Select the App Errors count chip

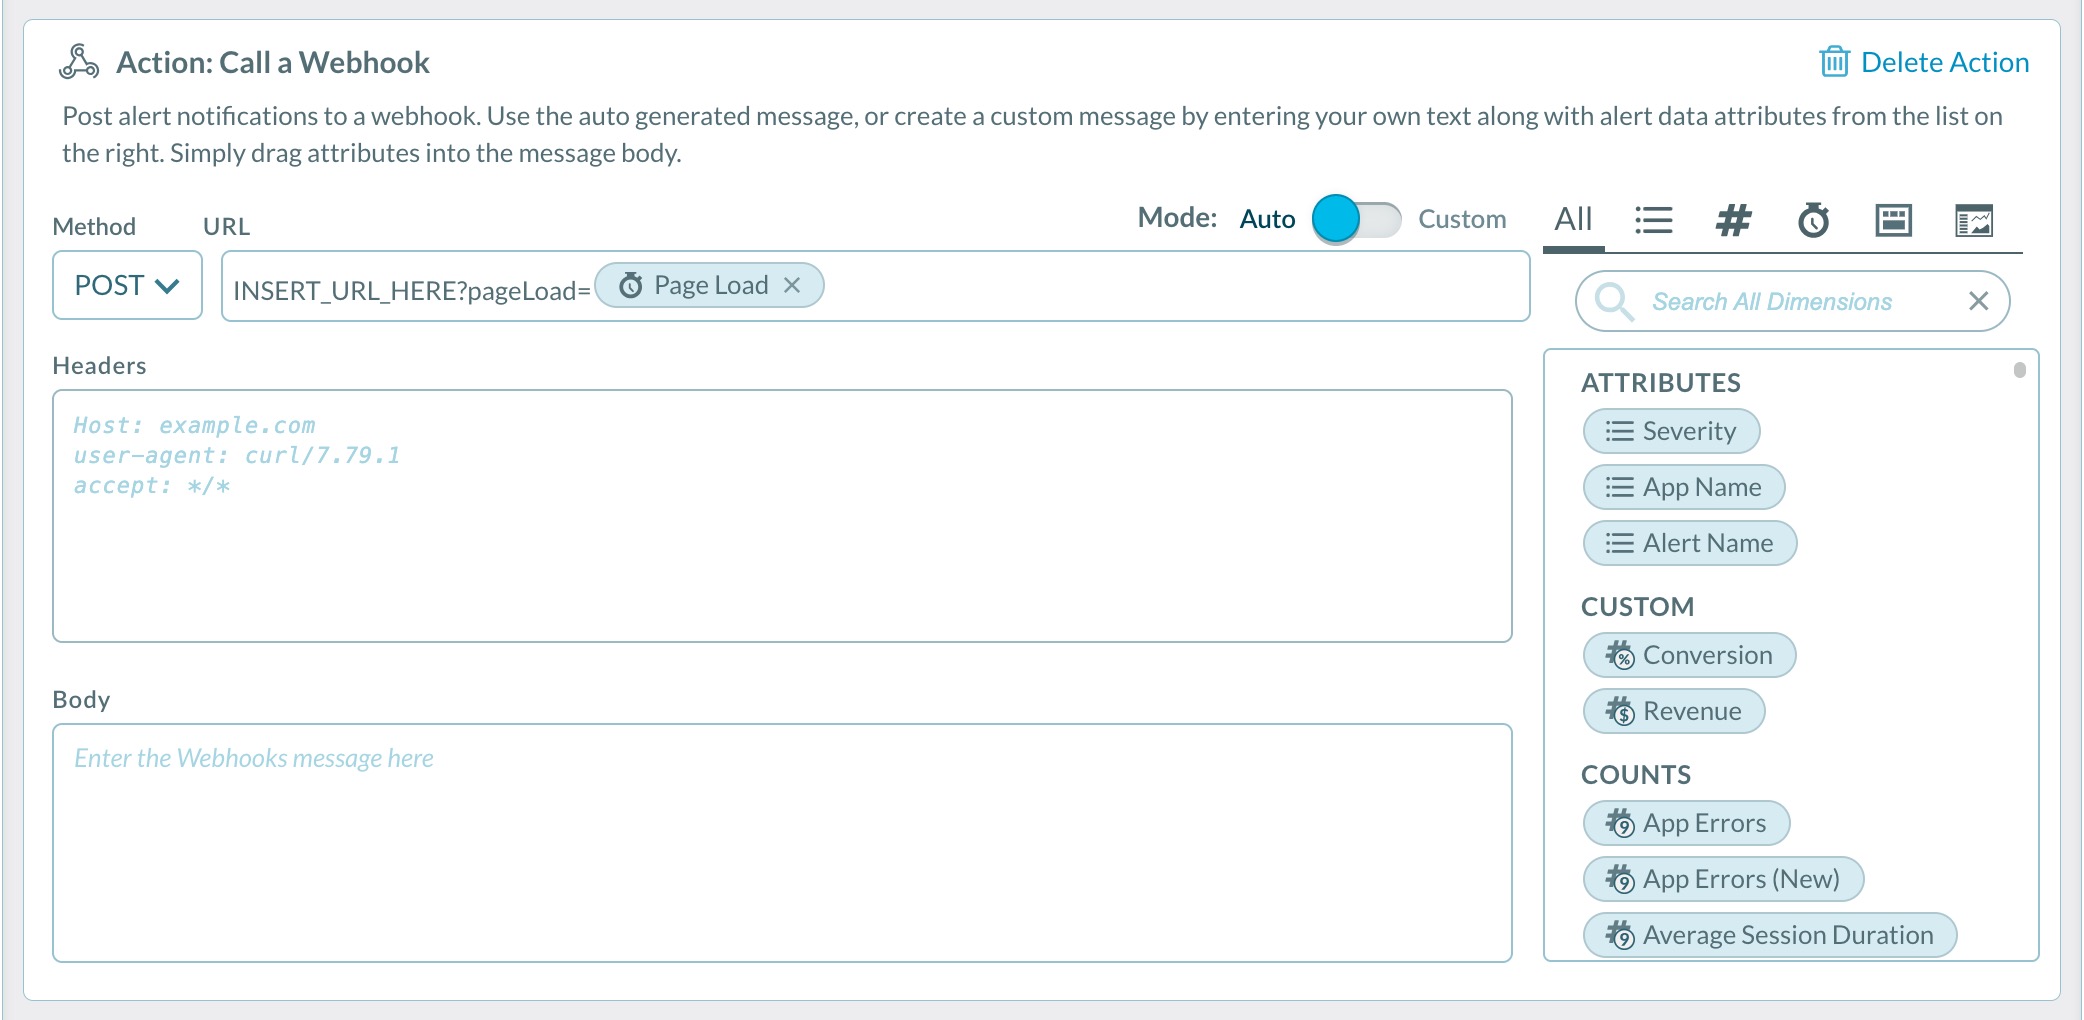click(1686, 823)
